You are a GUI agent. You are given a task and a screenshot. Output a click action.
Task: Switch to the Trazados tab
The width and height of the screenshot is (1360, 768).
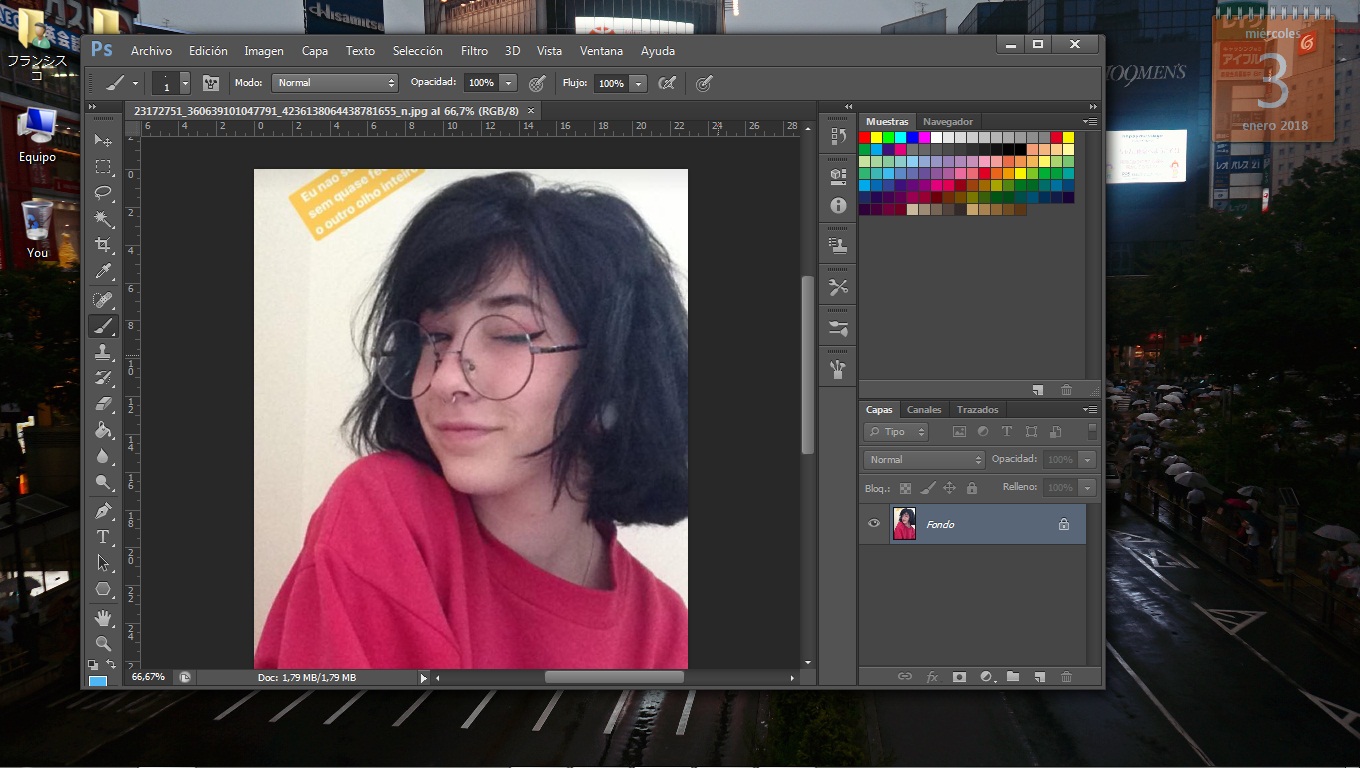[x=977, y=409]
